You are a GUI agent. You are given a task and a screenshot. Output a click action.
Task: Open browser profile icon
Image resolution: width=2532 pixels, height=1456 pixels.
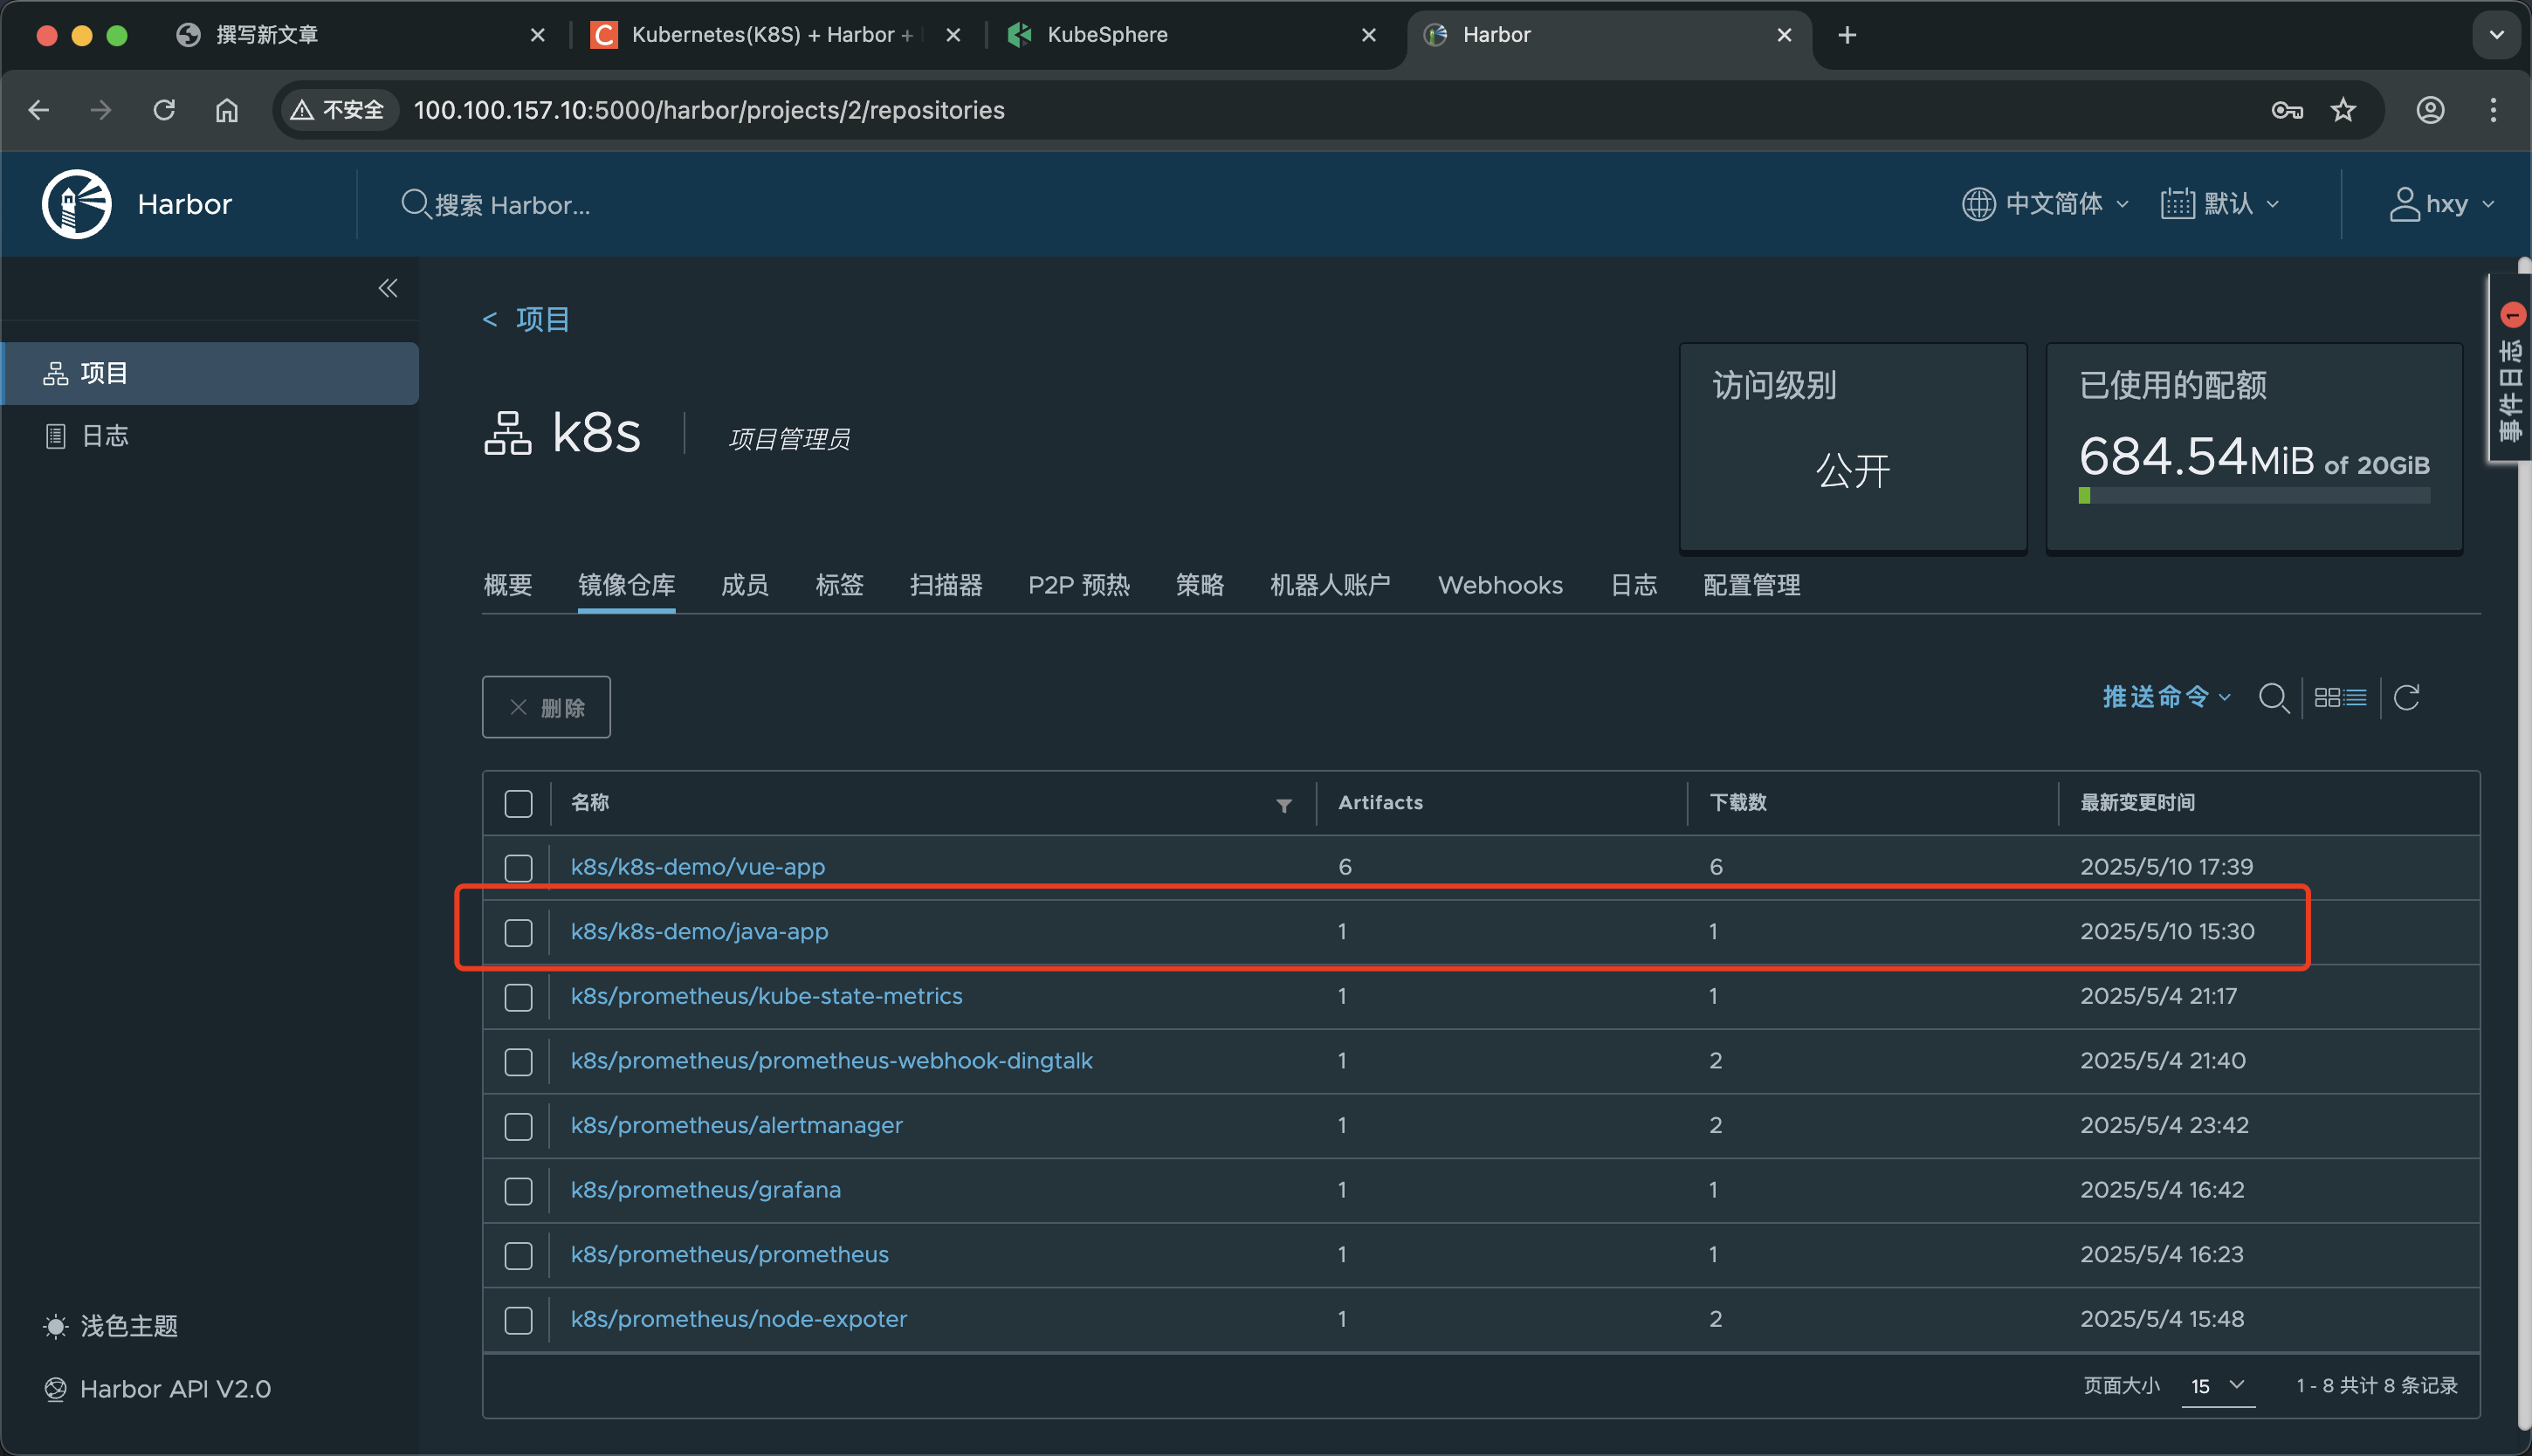click(x=2431, y=110)
